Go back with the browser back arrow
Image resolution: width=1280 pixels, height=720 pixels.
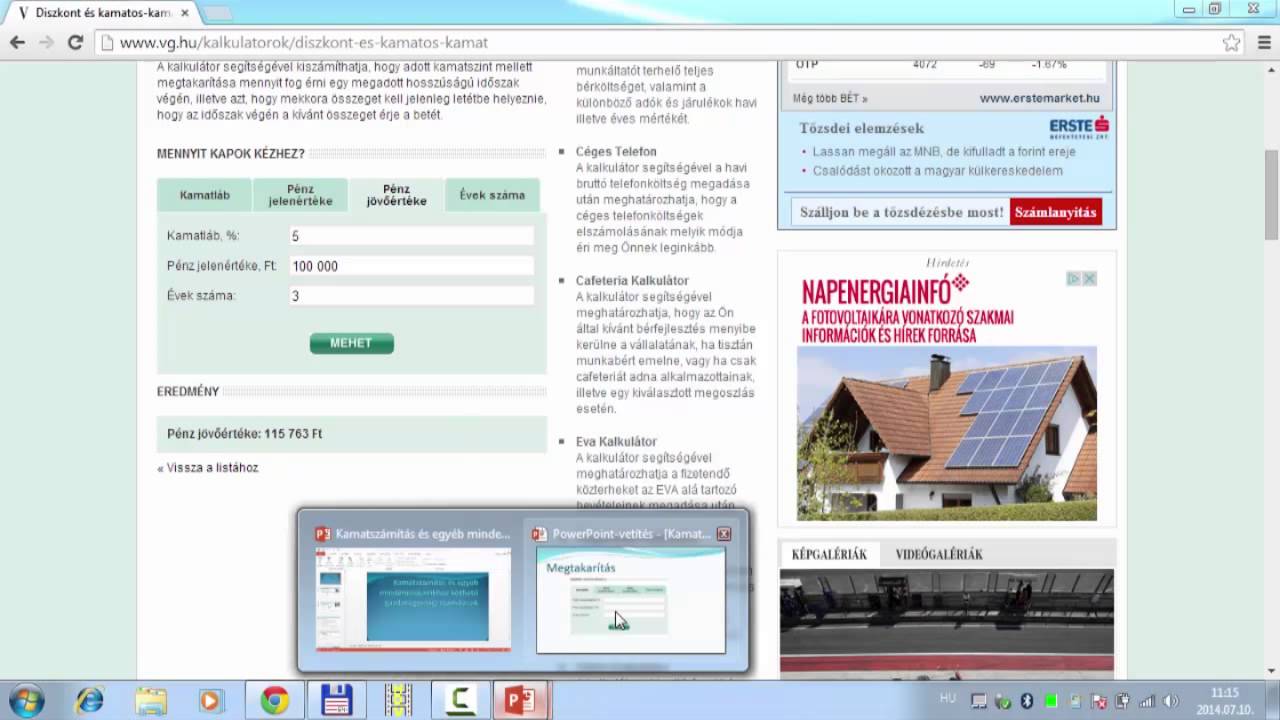[17, 42]
